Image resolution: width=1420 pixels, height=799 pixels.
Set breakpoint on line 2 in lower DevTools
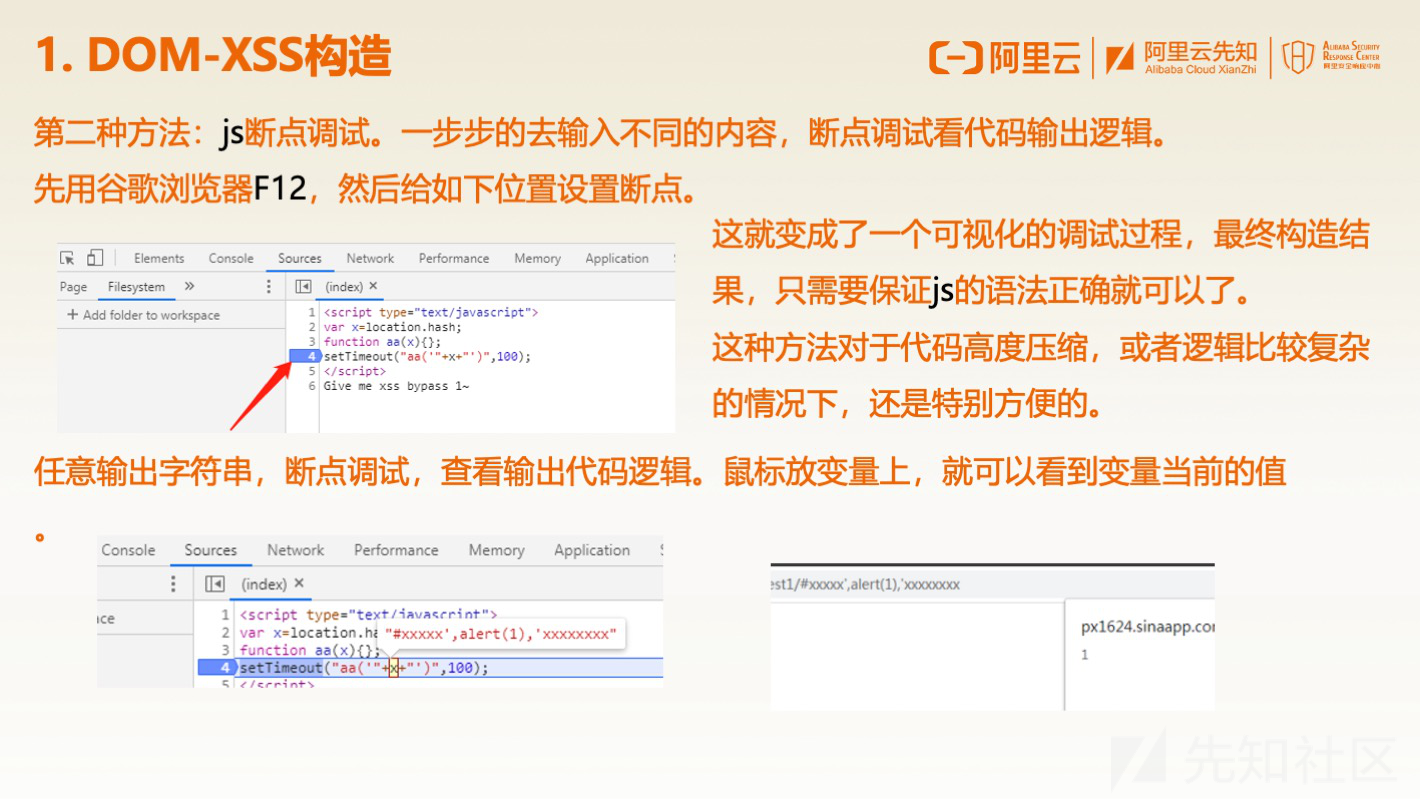pos(225,632)
